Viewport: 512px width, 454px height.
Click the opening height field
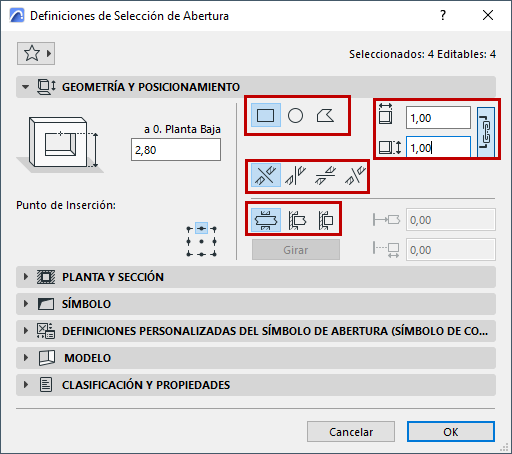tap(438, 147)
